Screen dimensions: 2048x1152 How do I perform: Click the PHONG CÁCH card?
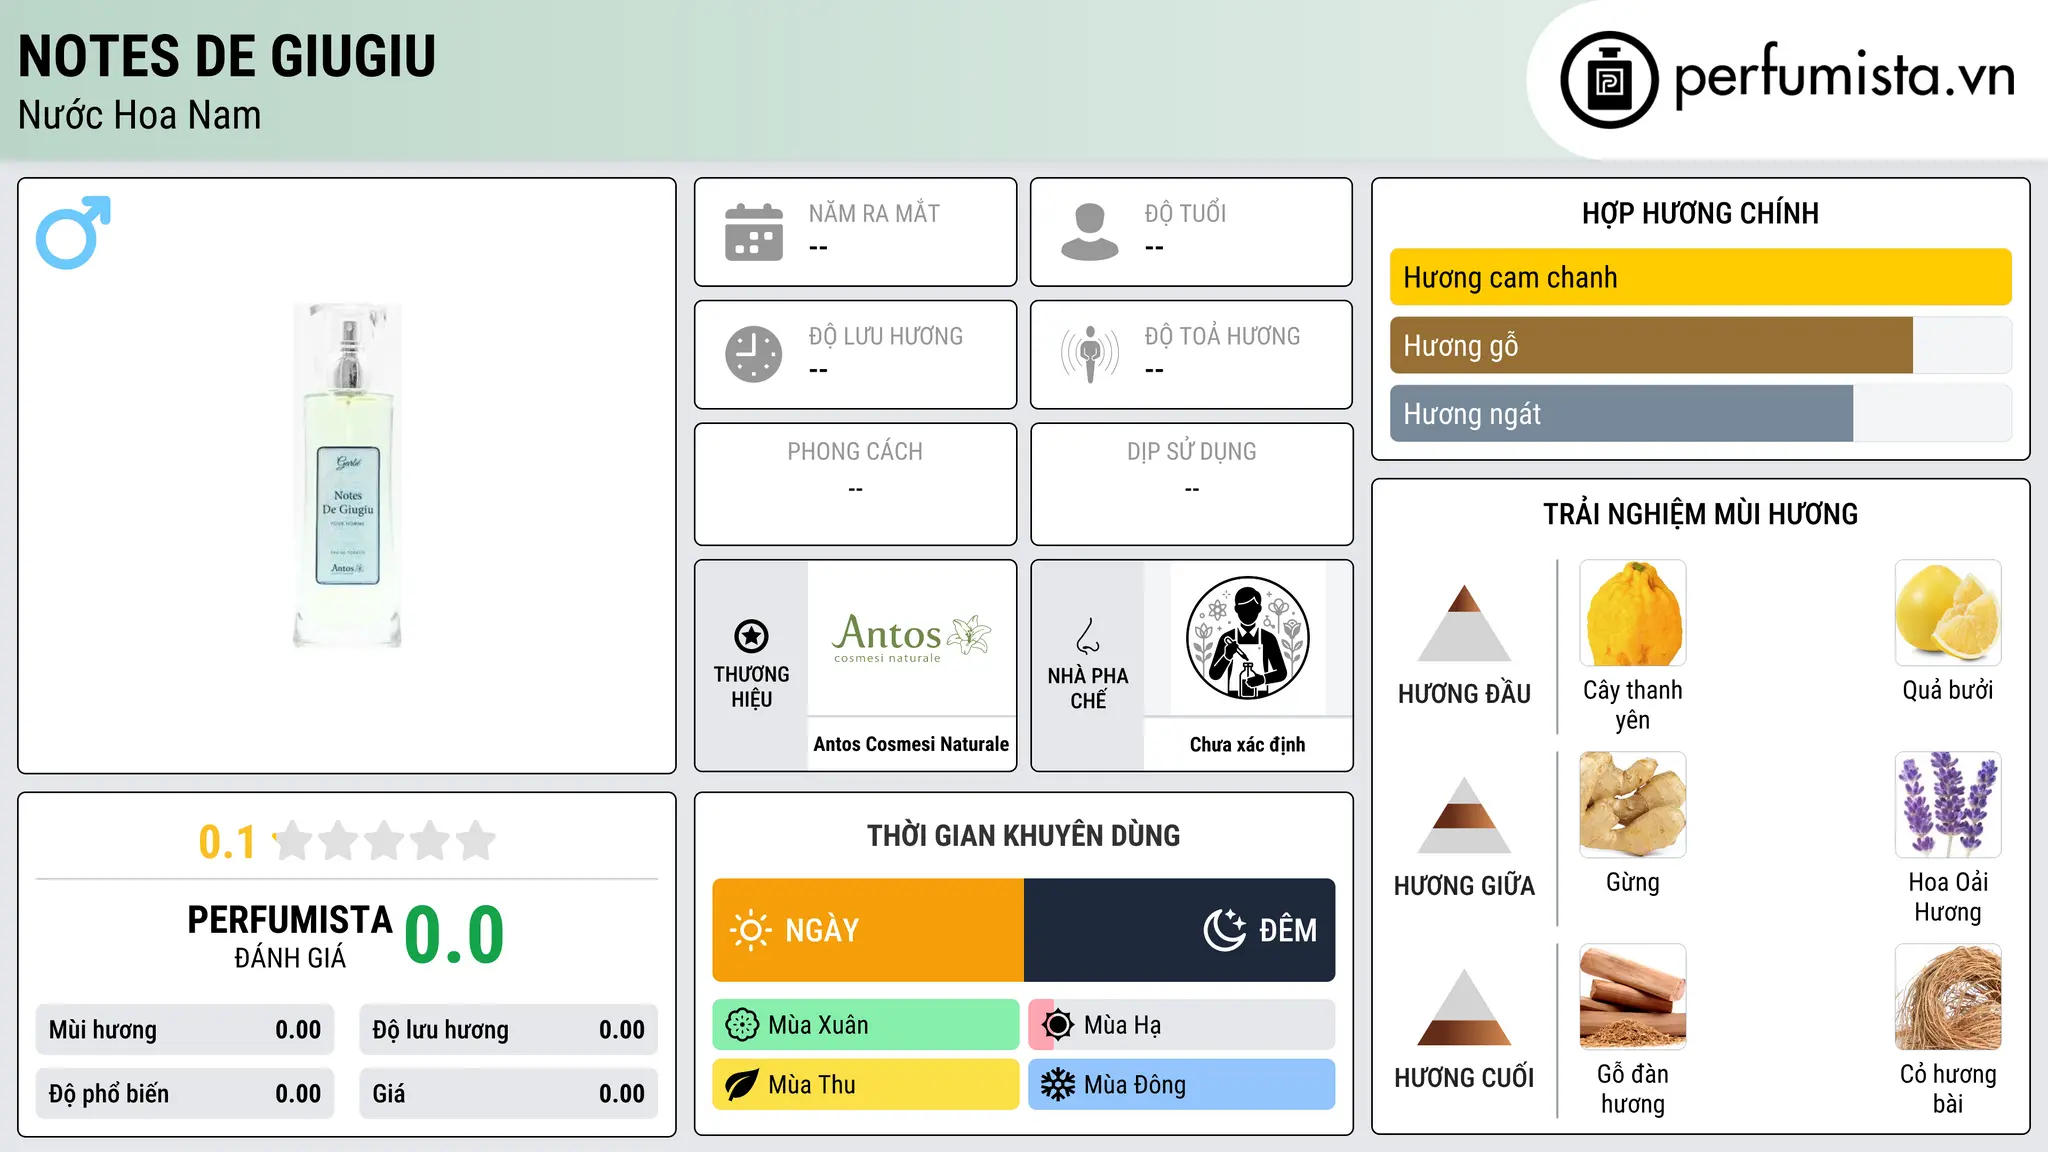click(x=855, y=484)
